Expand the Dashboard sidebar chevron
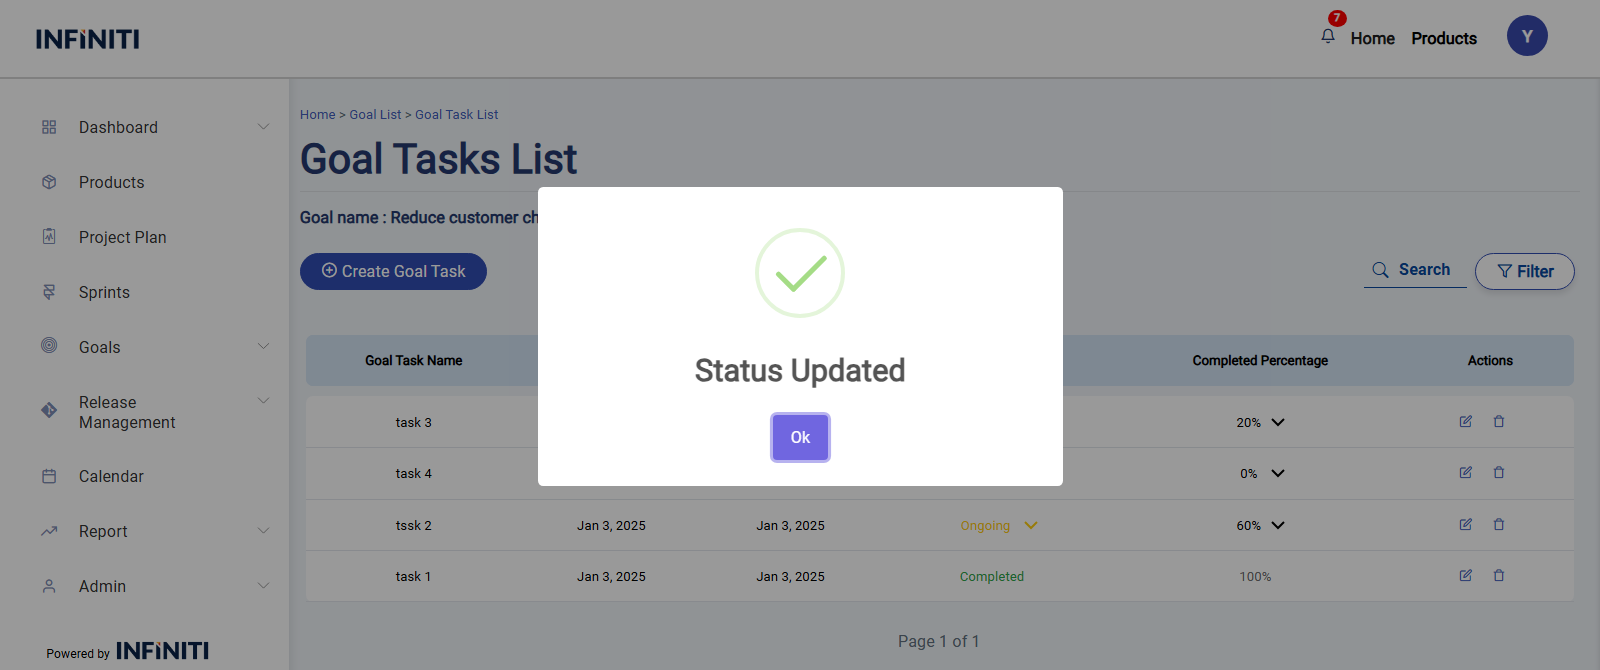Viewport: 1600px width, 670px height. (x=263, y=127)
